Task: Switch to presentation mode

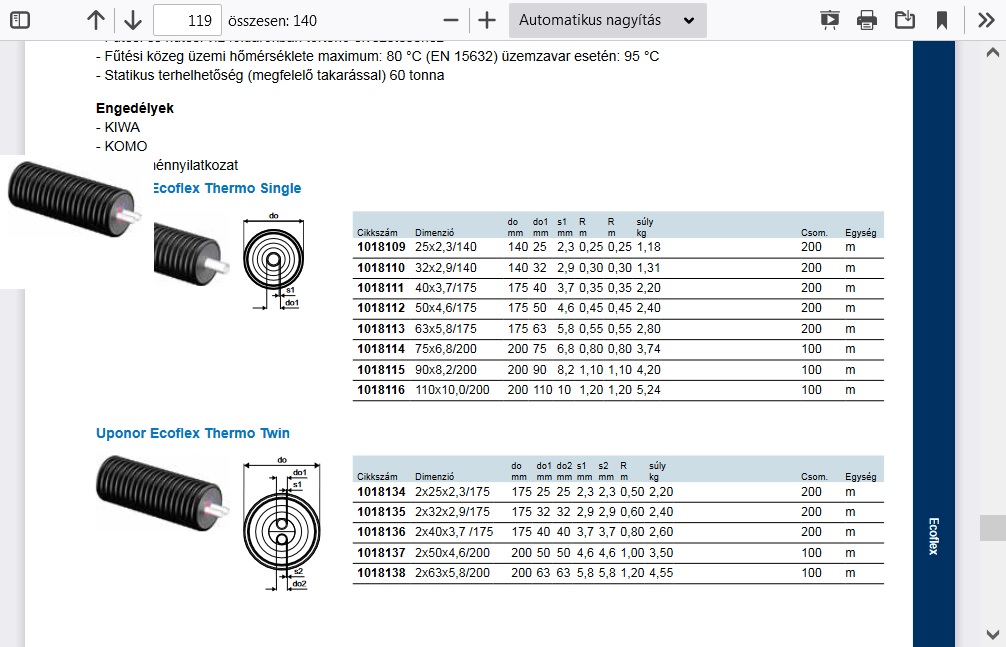Action: coord(829,20)
